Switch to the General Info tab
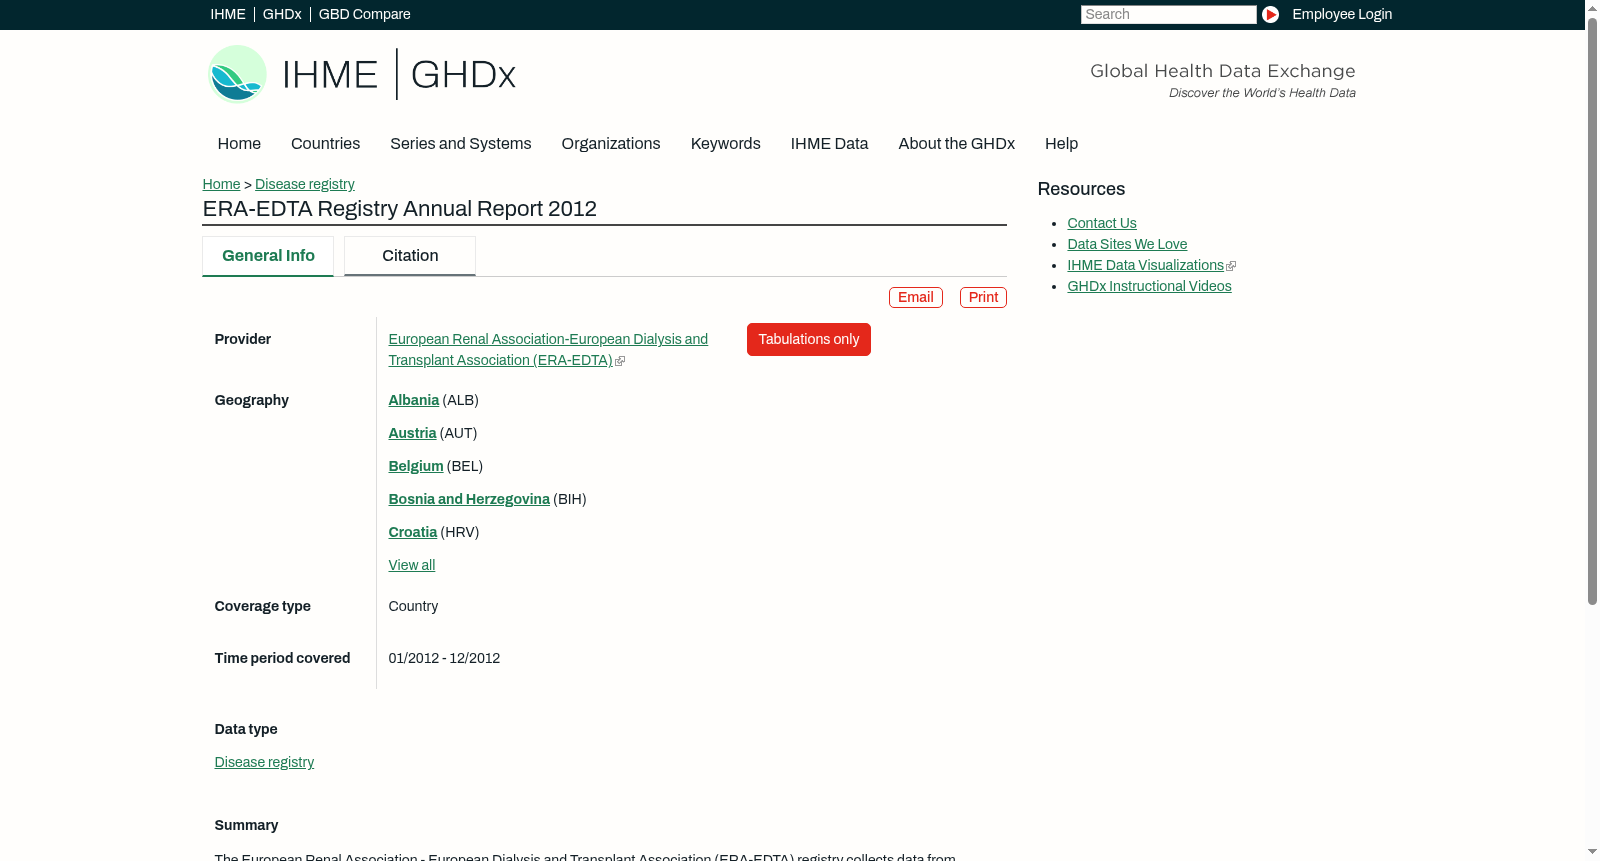1600x861 pixels. coord(268,256)
